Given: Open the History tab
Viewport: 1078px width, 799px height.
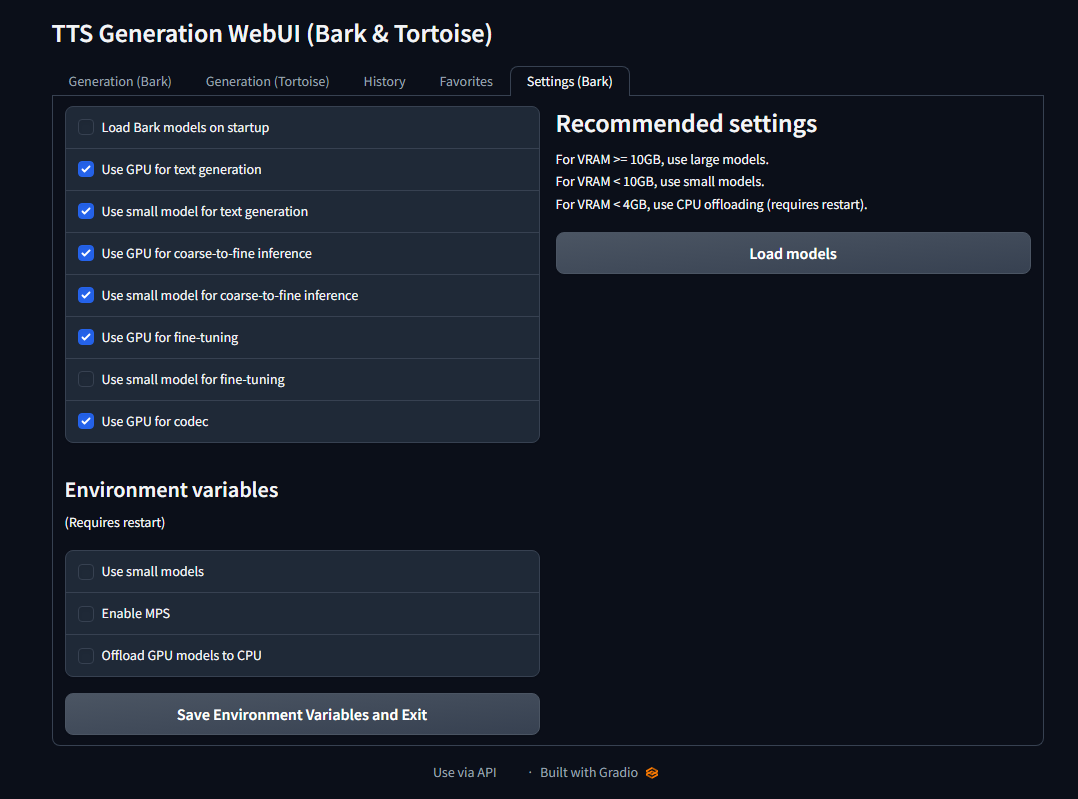Looking at the screenshot, I should [384, 81].
